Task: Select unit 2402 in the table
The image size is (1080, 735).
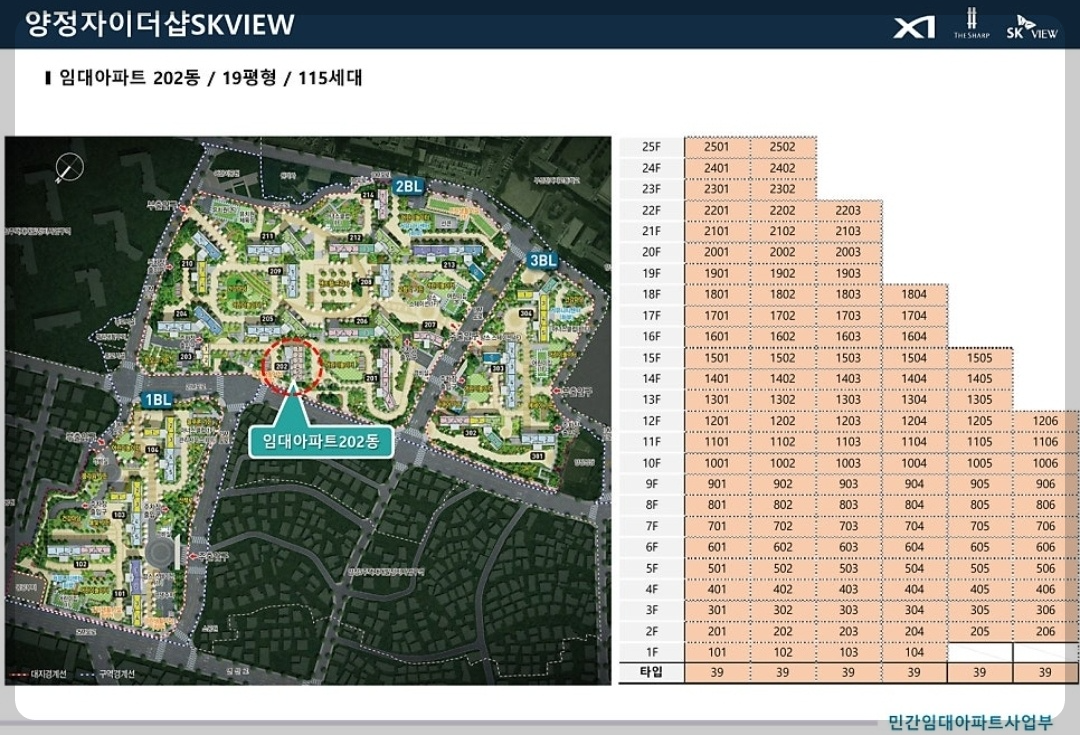Action: [783, 168]
